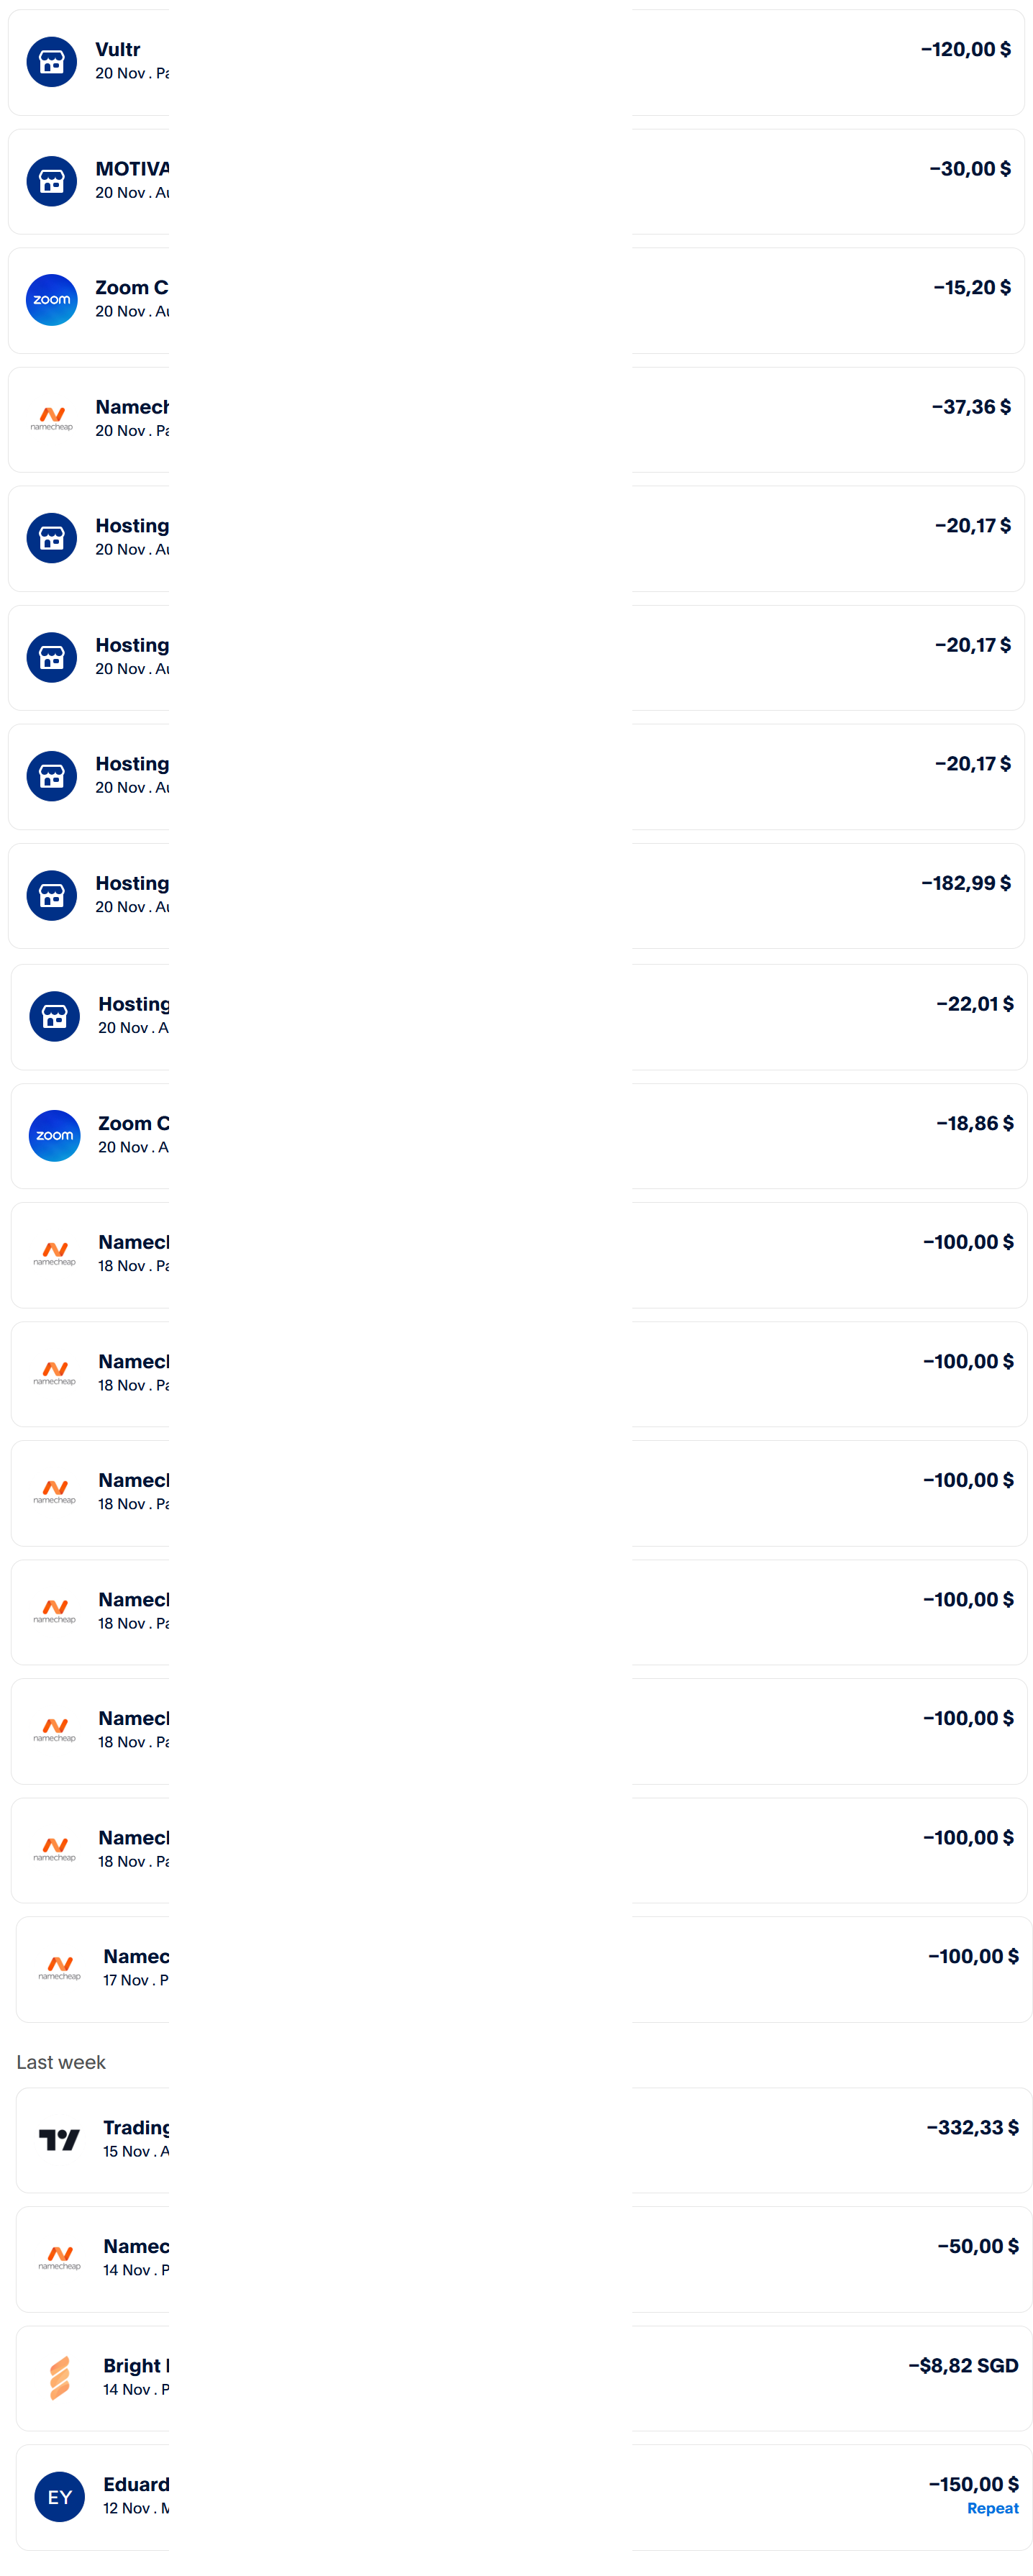Click the −332,33 $ amount

coord(972,2127)
